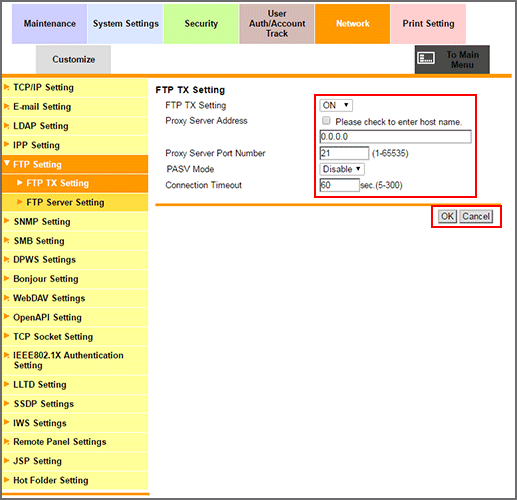Open the FTP TX Setting ON dropdown
Viewport: 517px width, 500px height.
point(336,105)
